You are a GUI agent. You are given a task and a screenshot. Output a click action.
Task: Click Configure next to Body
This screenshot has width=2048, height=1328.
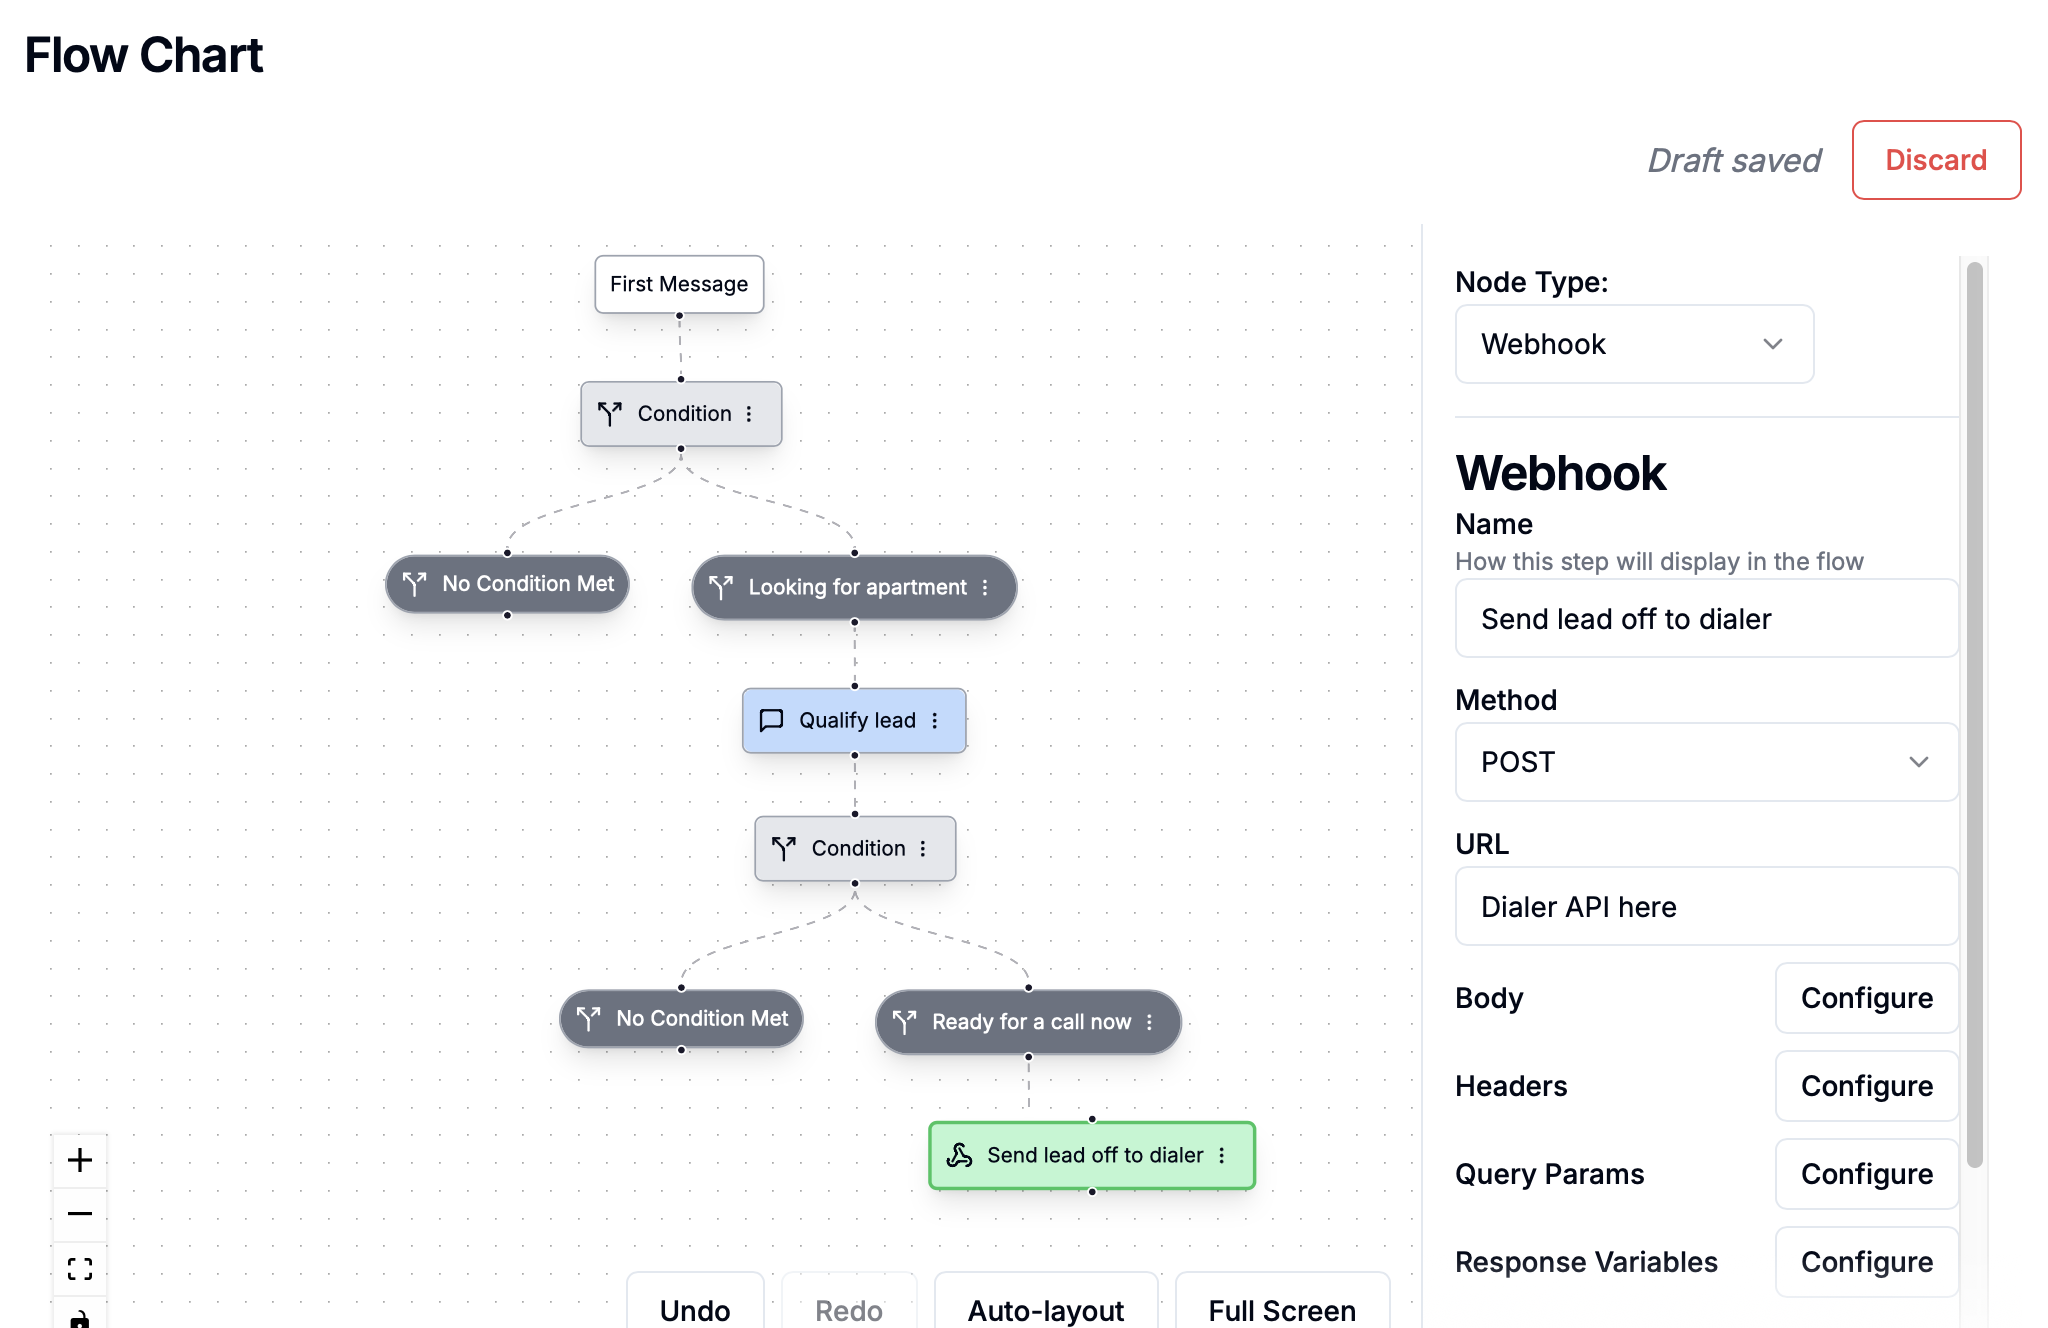1866,998
